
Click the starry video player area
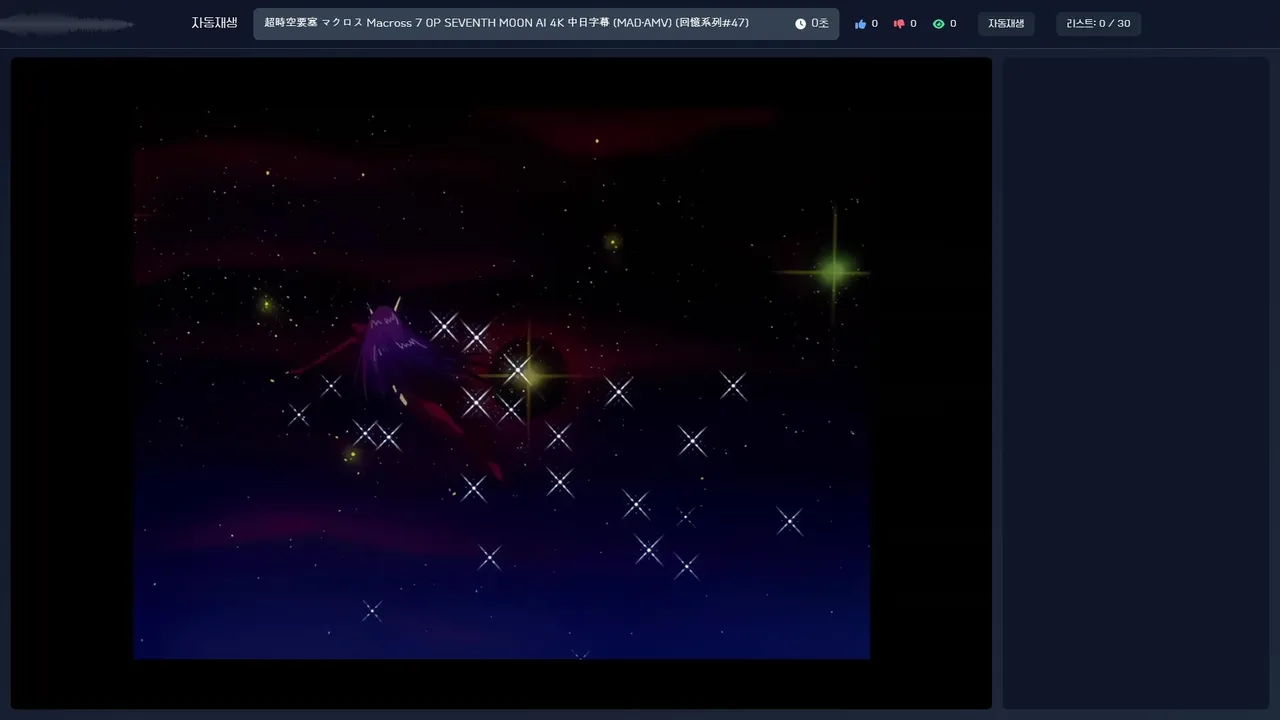click(x=501, y=383)
